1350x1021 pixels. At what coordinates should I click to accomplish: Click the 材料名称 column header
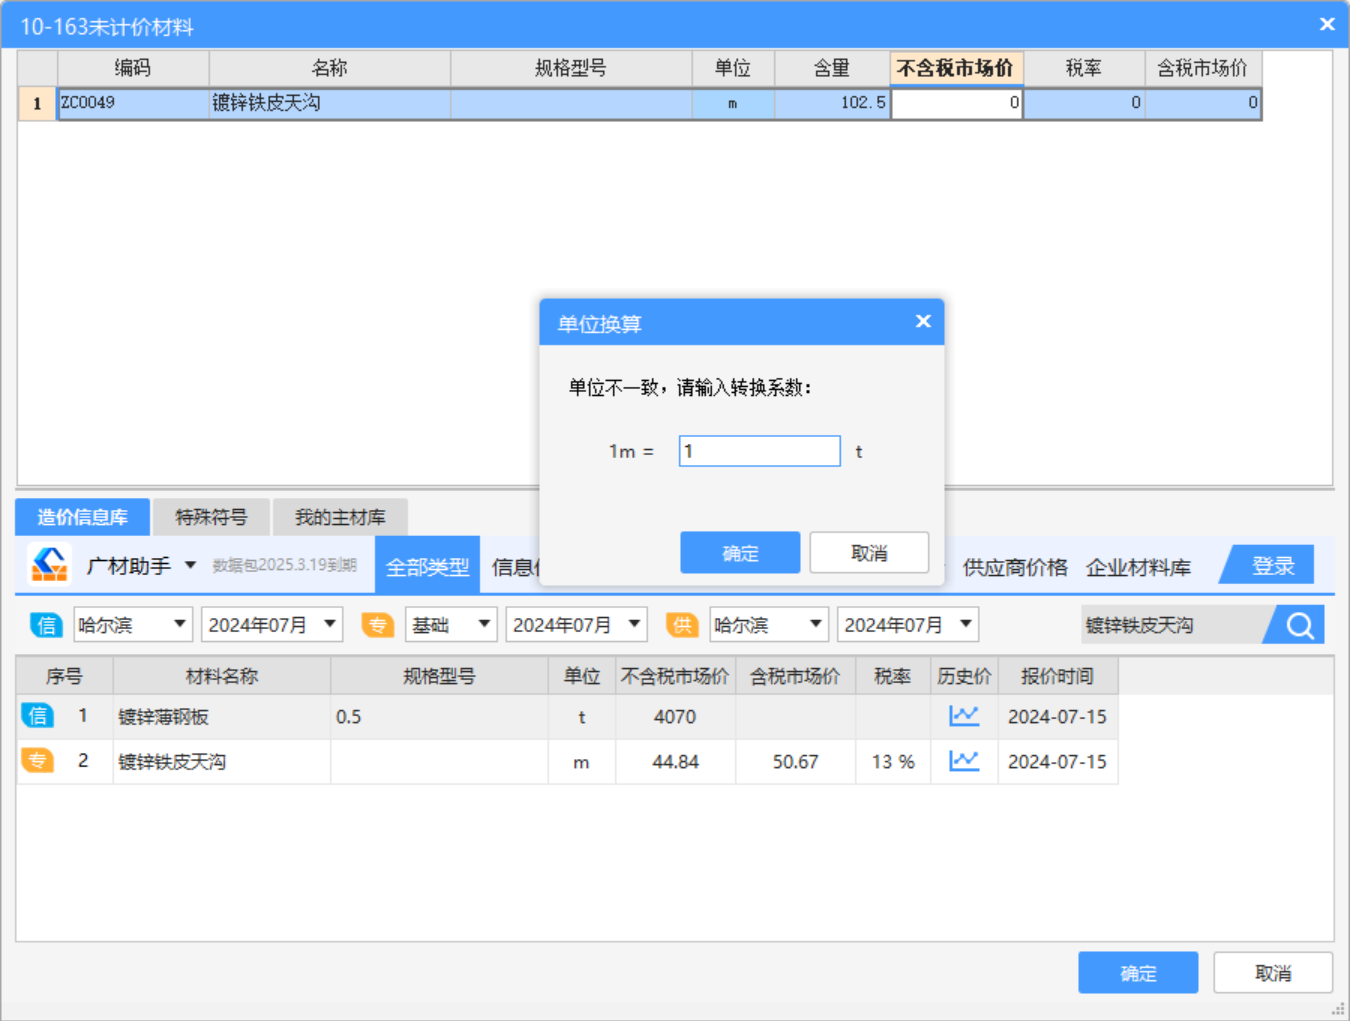[222, 676]
